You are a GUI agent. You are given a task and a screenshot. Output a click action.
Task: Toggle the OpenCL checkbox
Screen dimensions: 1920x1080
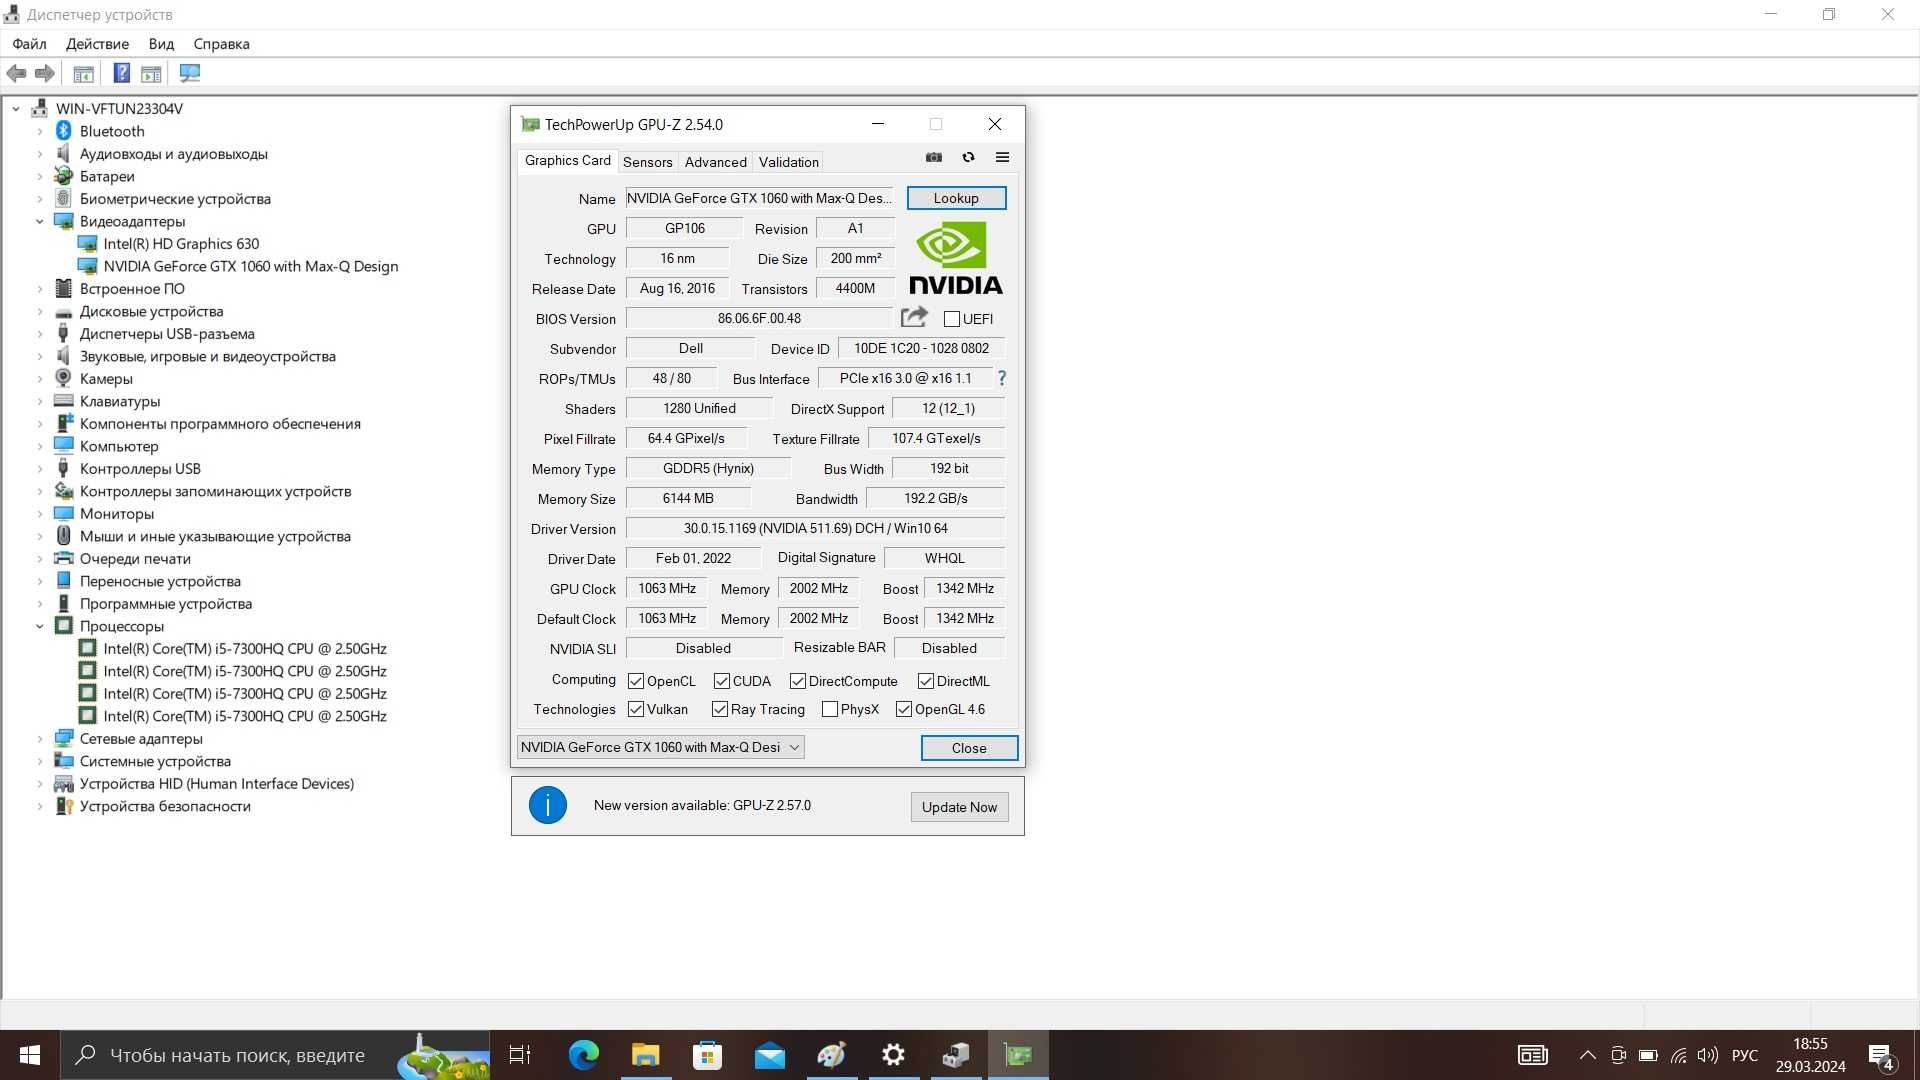tap(636, 681)
